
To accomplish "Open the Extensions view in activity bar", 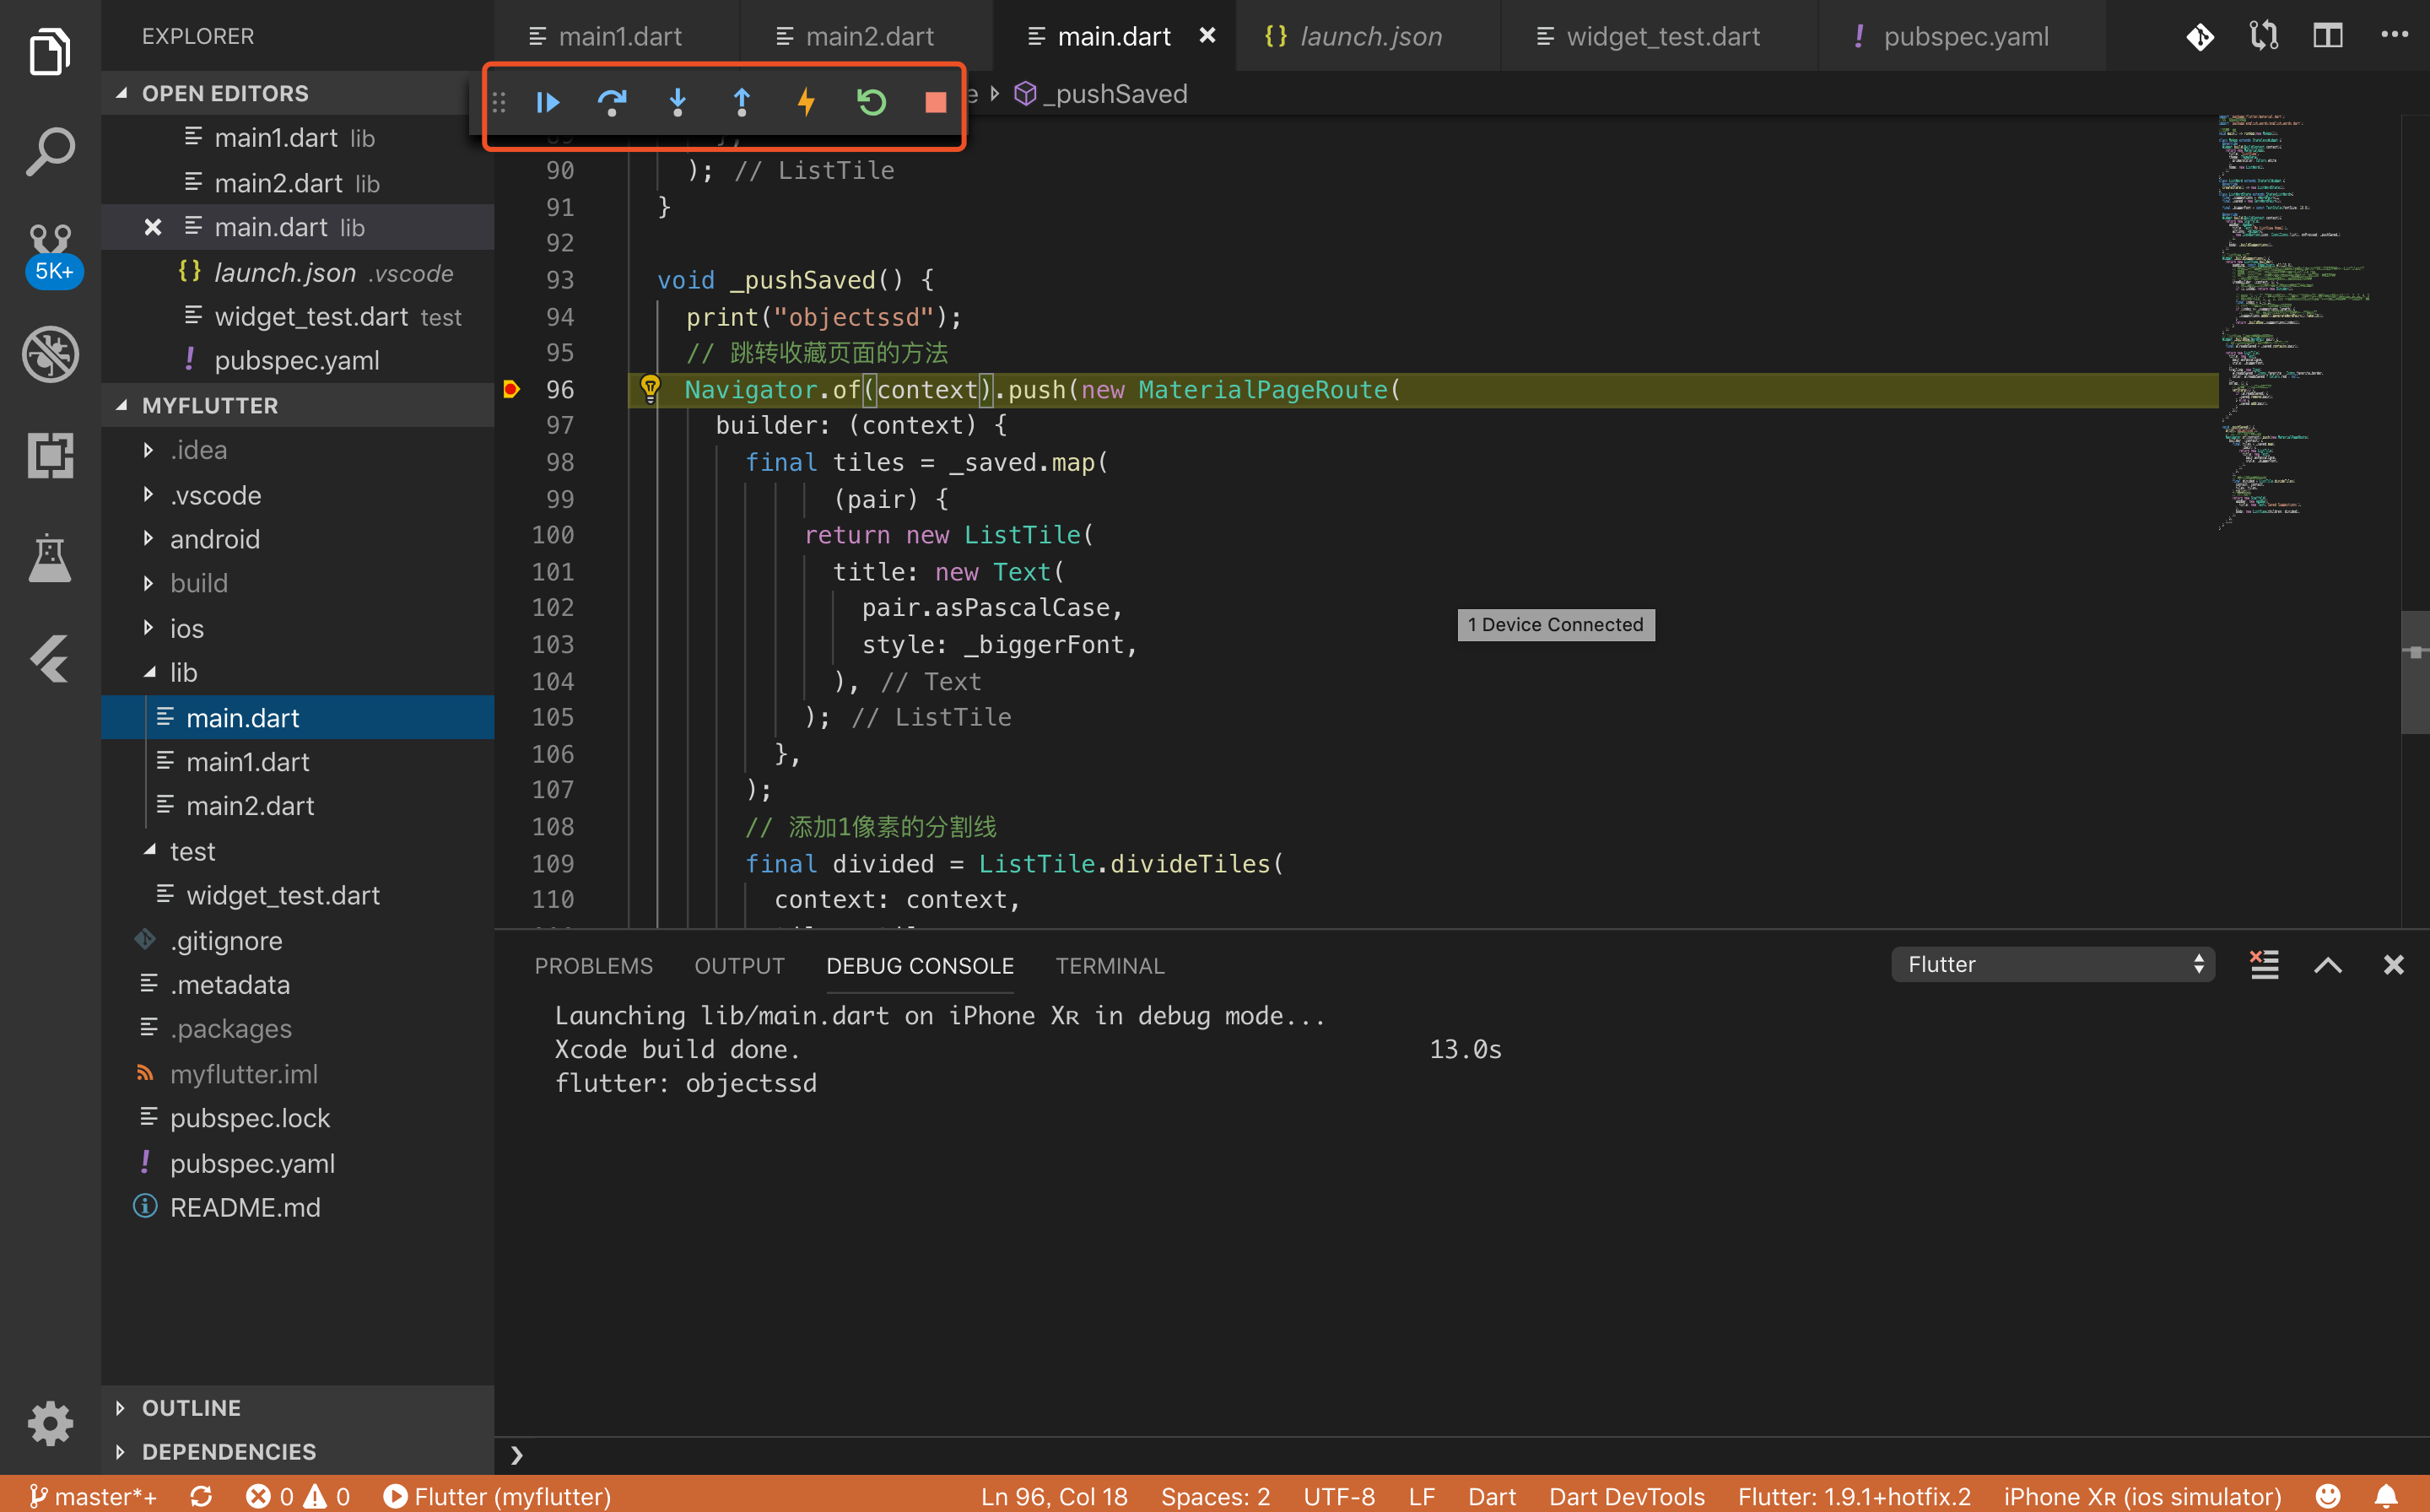I will pyautogui.click(x=50, y=456).
